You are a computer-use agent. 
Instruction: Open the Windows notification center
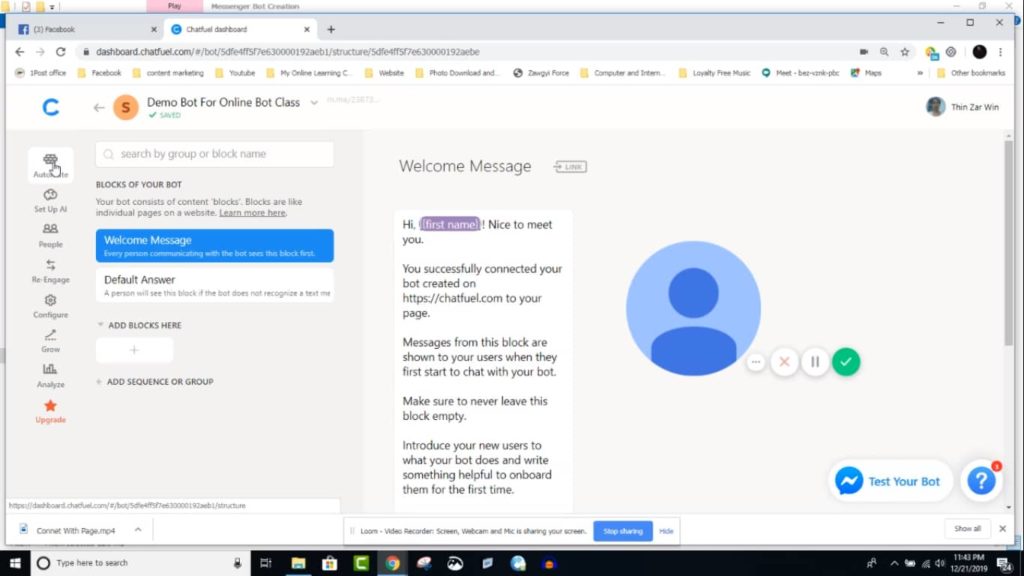(x=1004, y=563)
